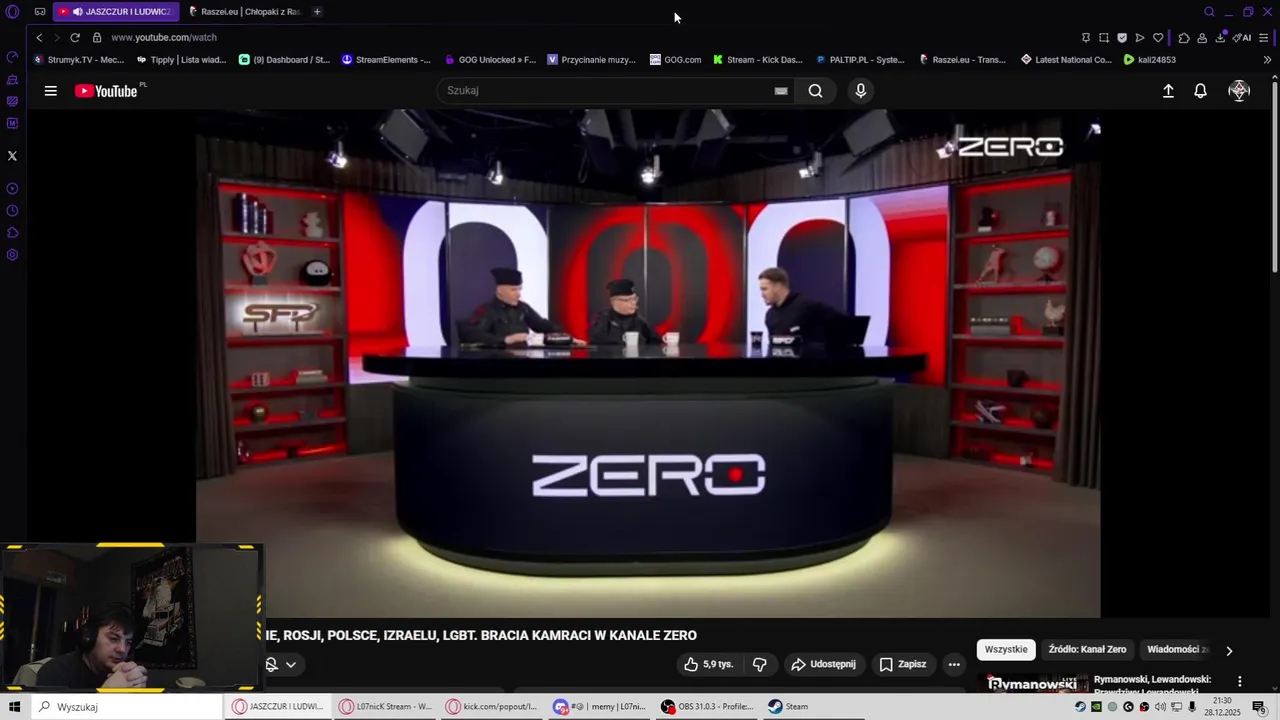Screen dimensions: 1280x720
Task: Open the sidebar history clock icon
Action: pyautogui.click(x=12, y=211)
